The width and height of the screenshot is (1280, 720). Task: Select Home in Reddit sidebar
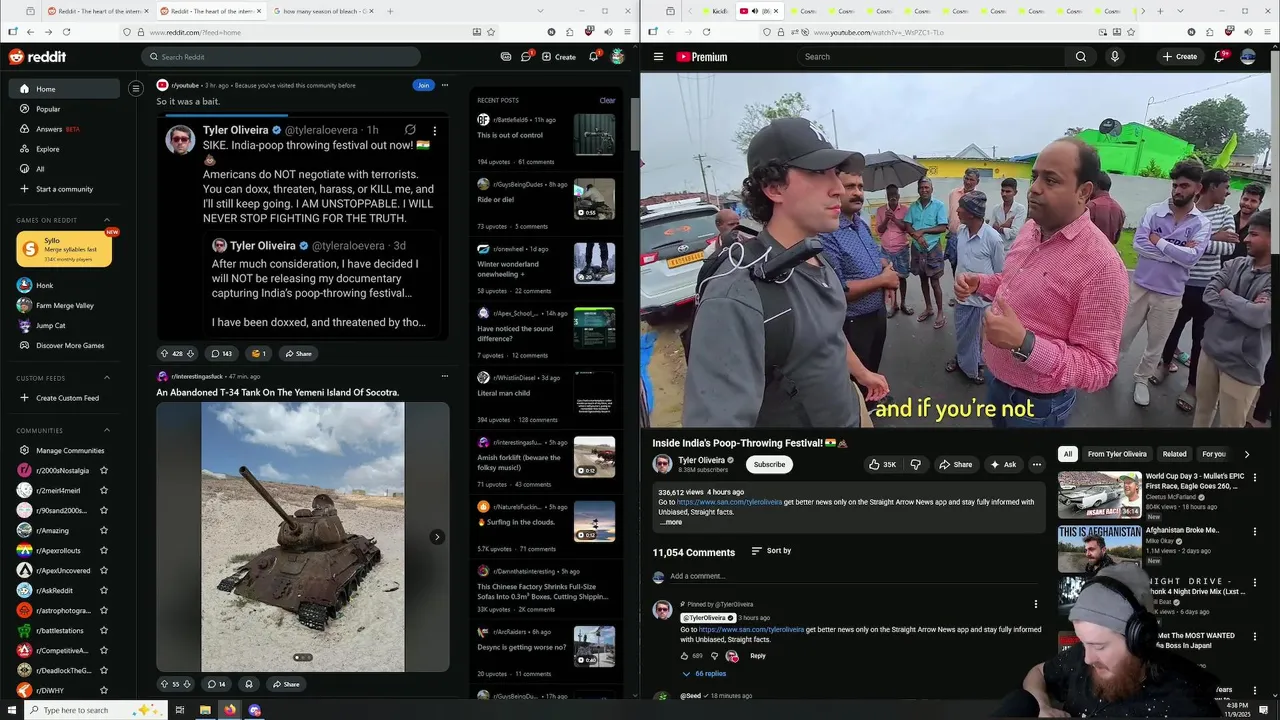click(x=64, y=89)
